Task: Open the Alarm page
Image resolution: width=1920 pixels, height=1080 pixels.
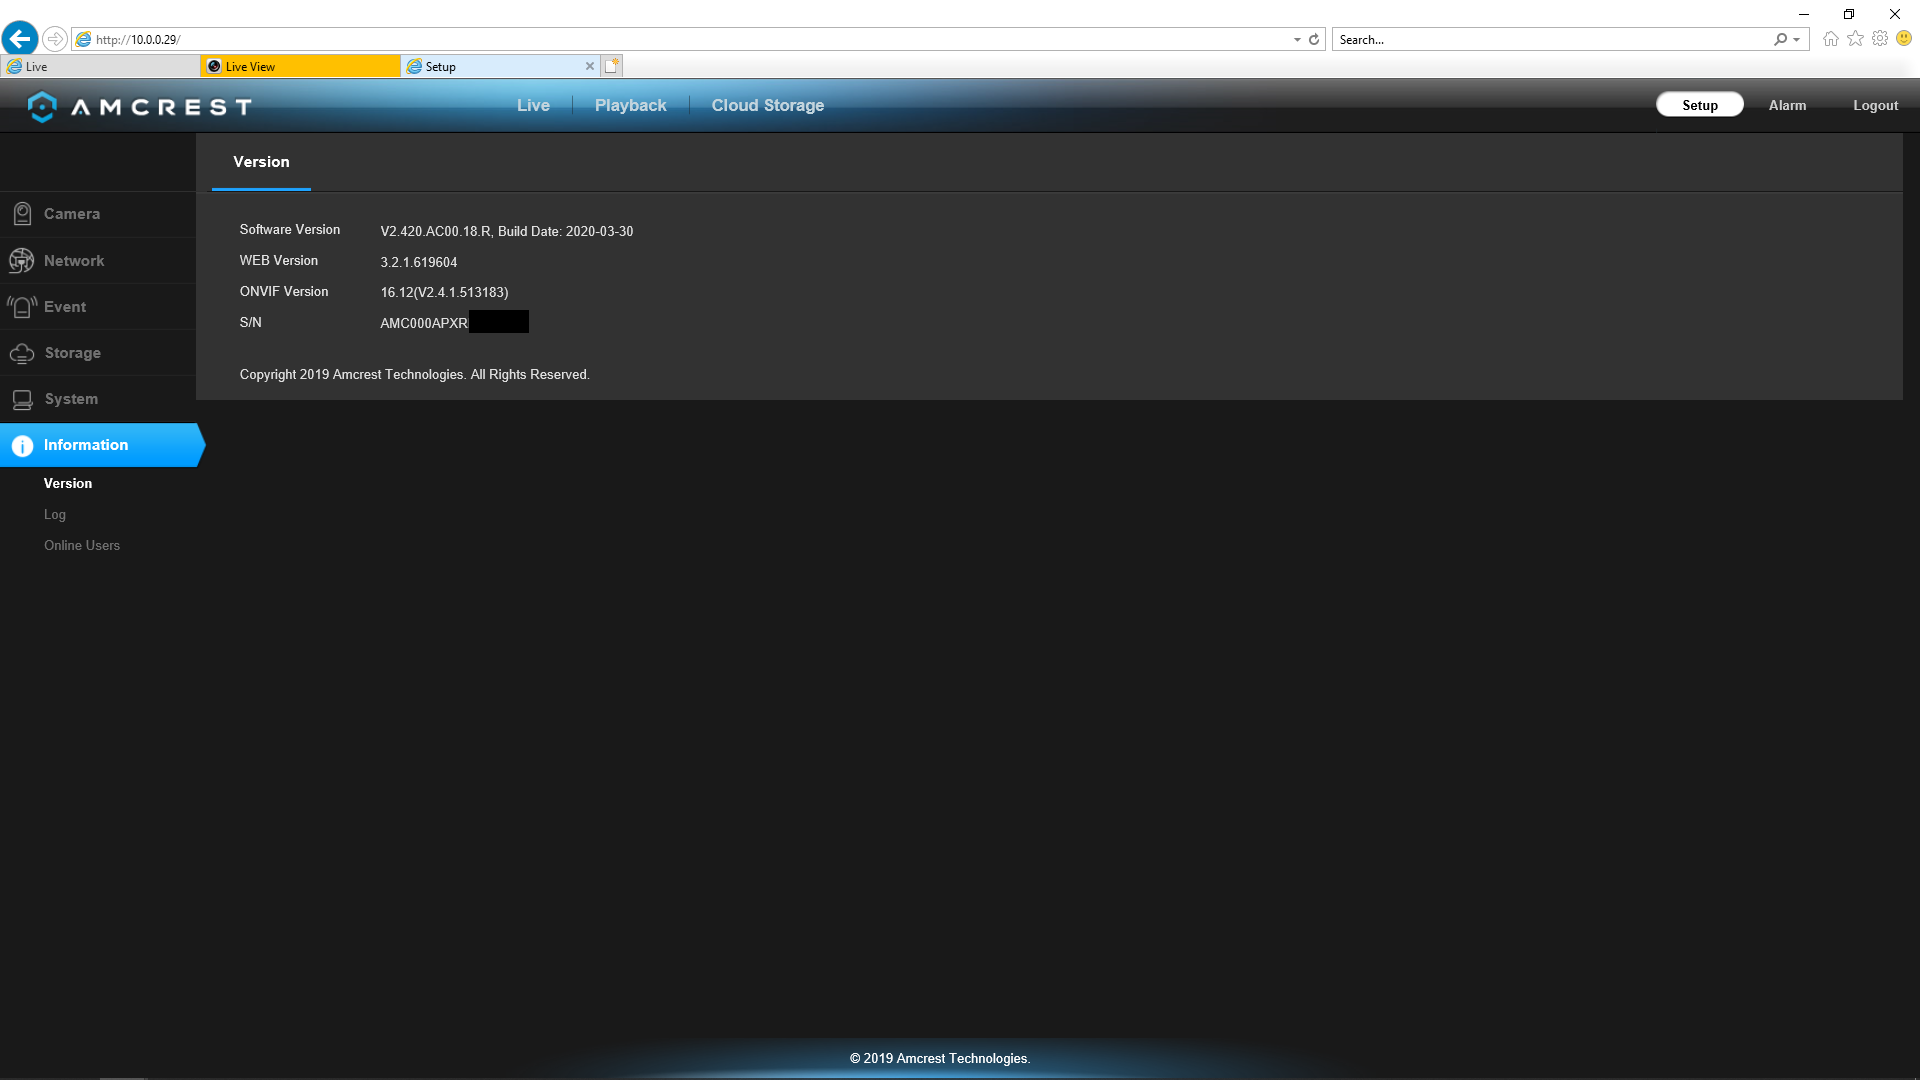Action: tap(1787, 105)
